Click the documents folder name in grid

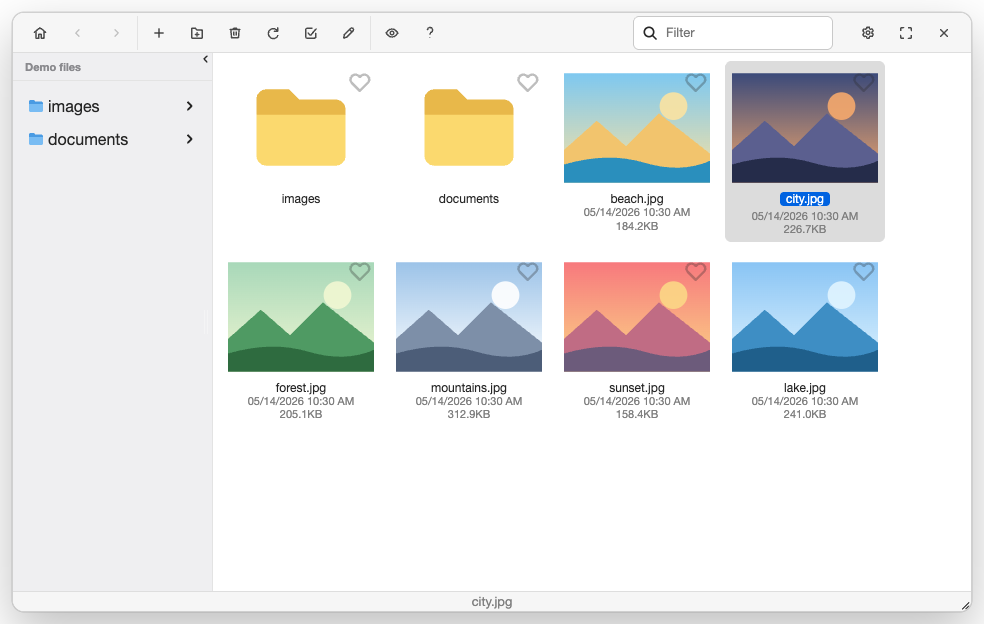[x=469, y=199]
